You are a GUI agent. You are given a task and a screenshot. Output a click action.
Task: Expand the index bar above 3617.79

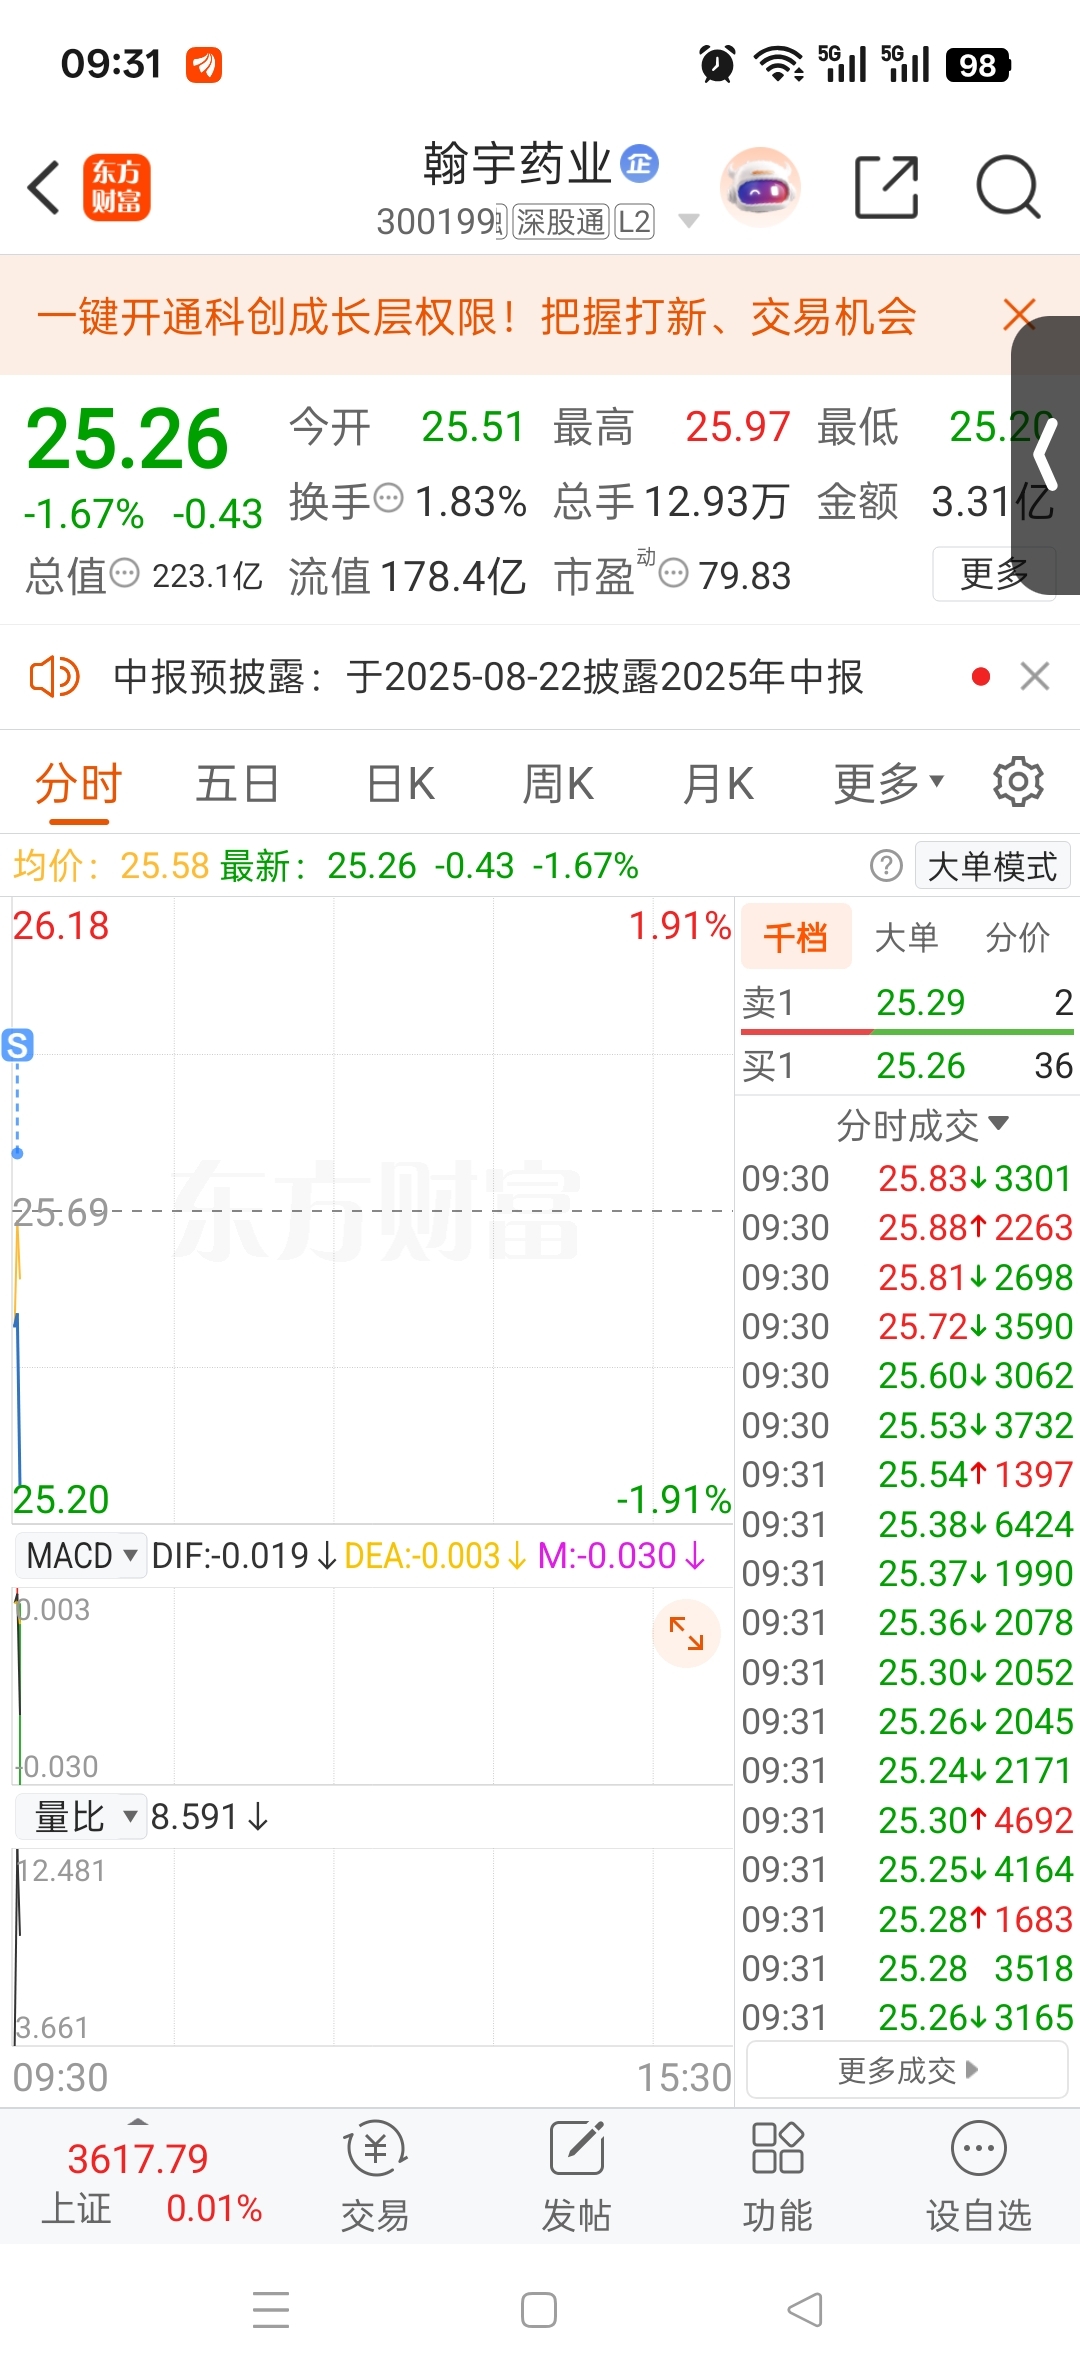[138, 2121]
